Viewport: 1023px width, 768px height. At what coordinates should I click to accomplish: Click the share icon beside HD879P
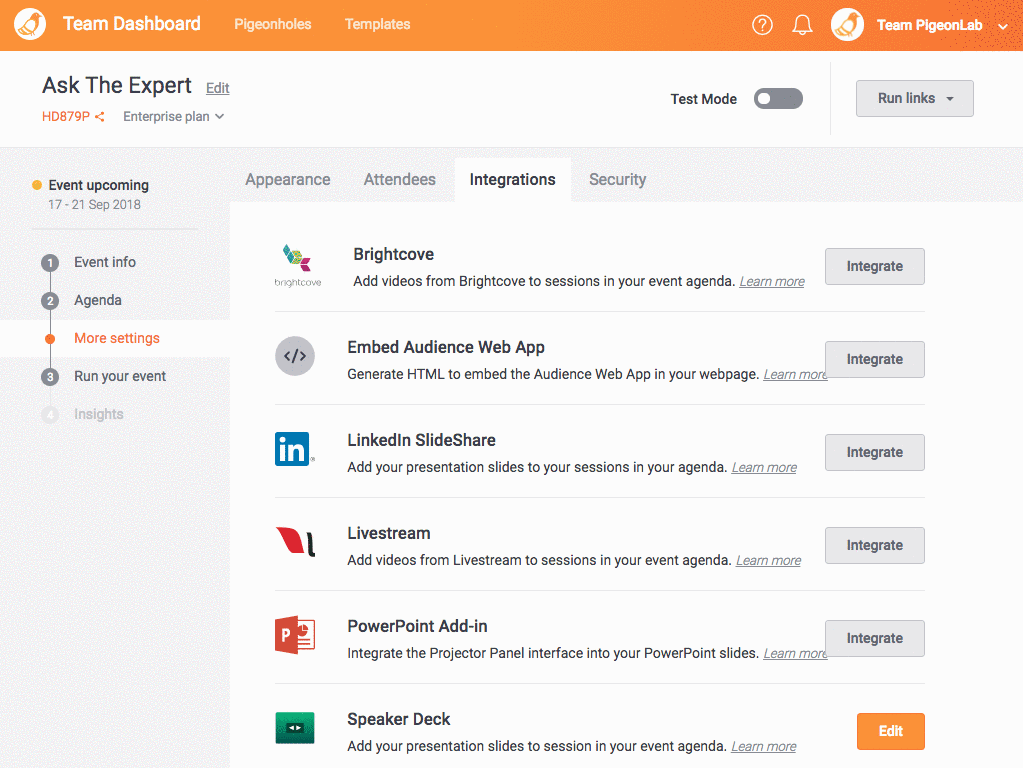pyautogui.click(x=100, y=117)
